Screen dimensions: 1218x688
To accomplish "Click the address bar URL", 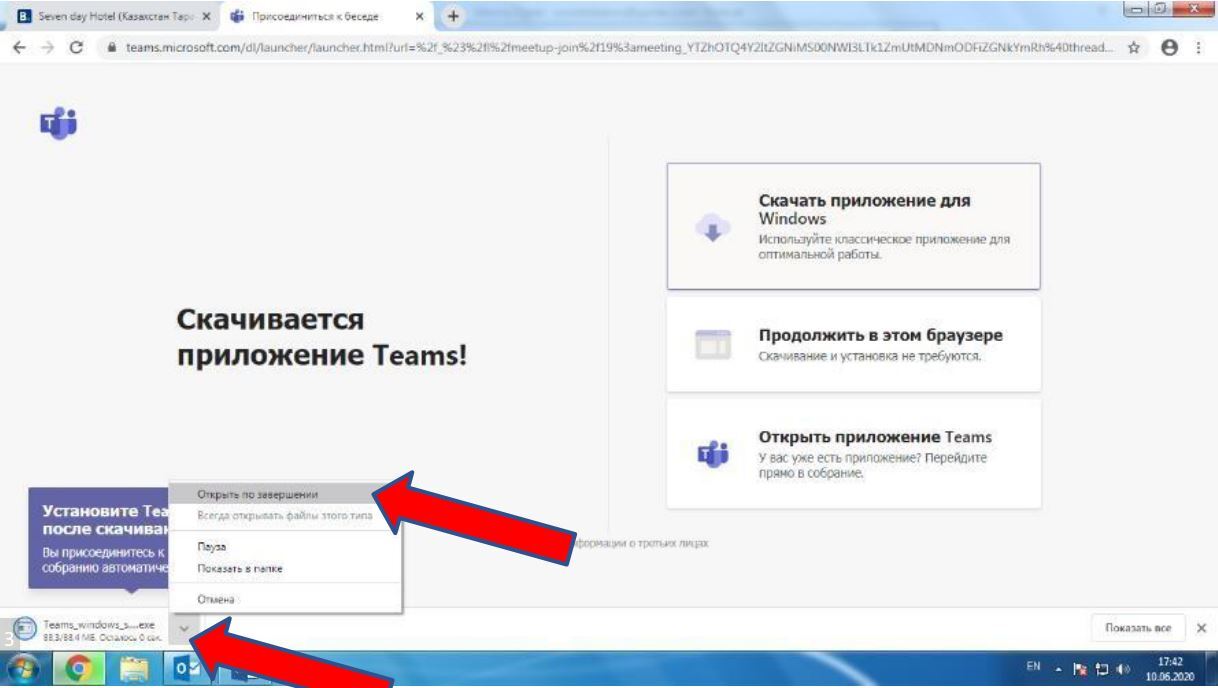I will (x=618, y=47).
